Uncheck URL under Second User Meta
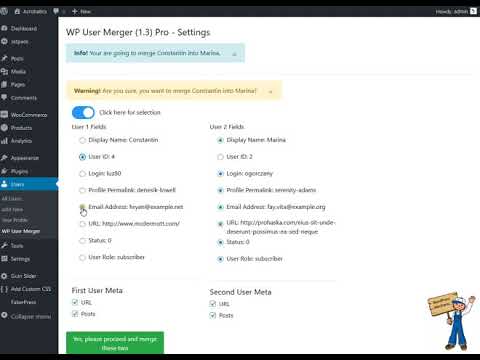This screenshot has height=360, width=480. (x=213, y=304)
